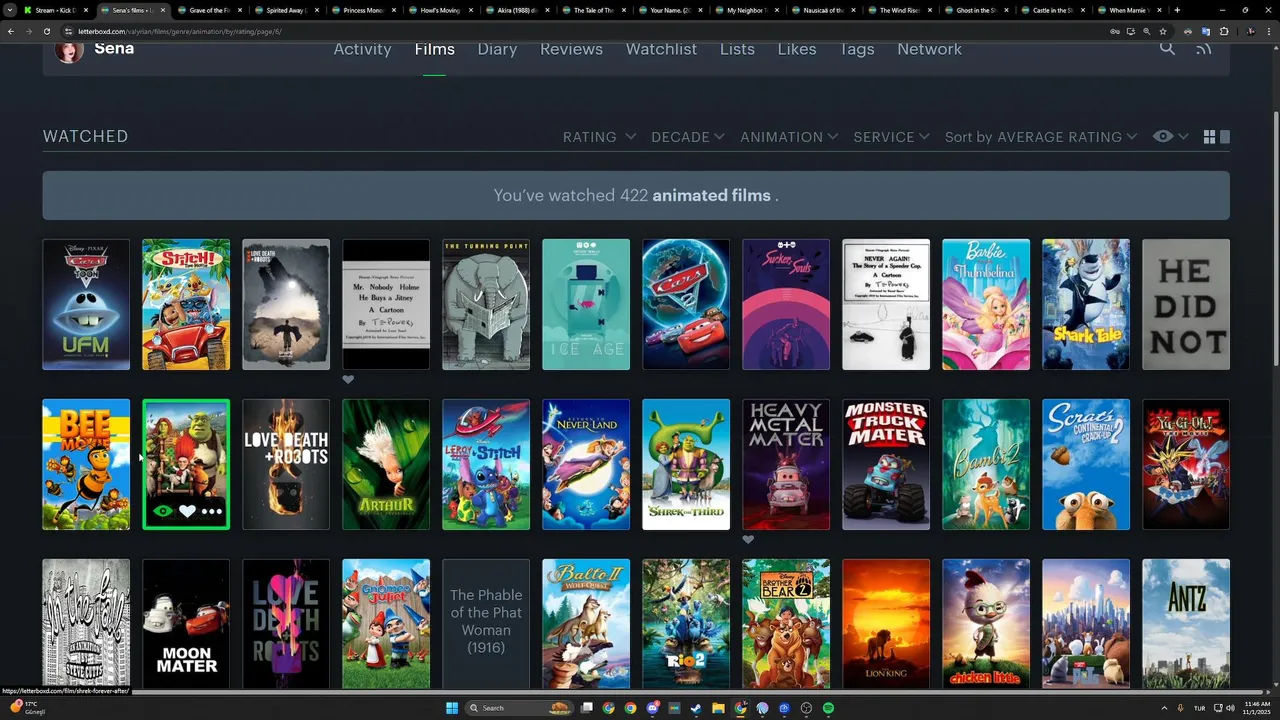
Task: Launch Steam from the taskbar
Action: tap(696, 708)
